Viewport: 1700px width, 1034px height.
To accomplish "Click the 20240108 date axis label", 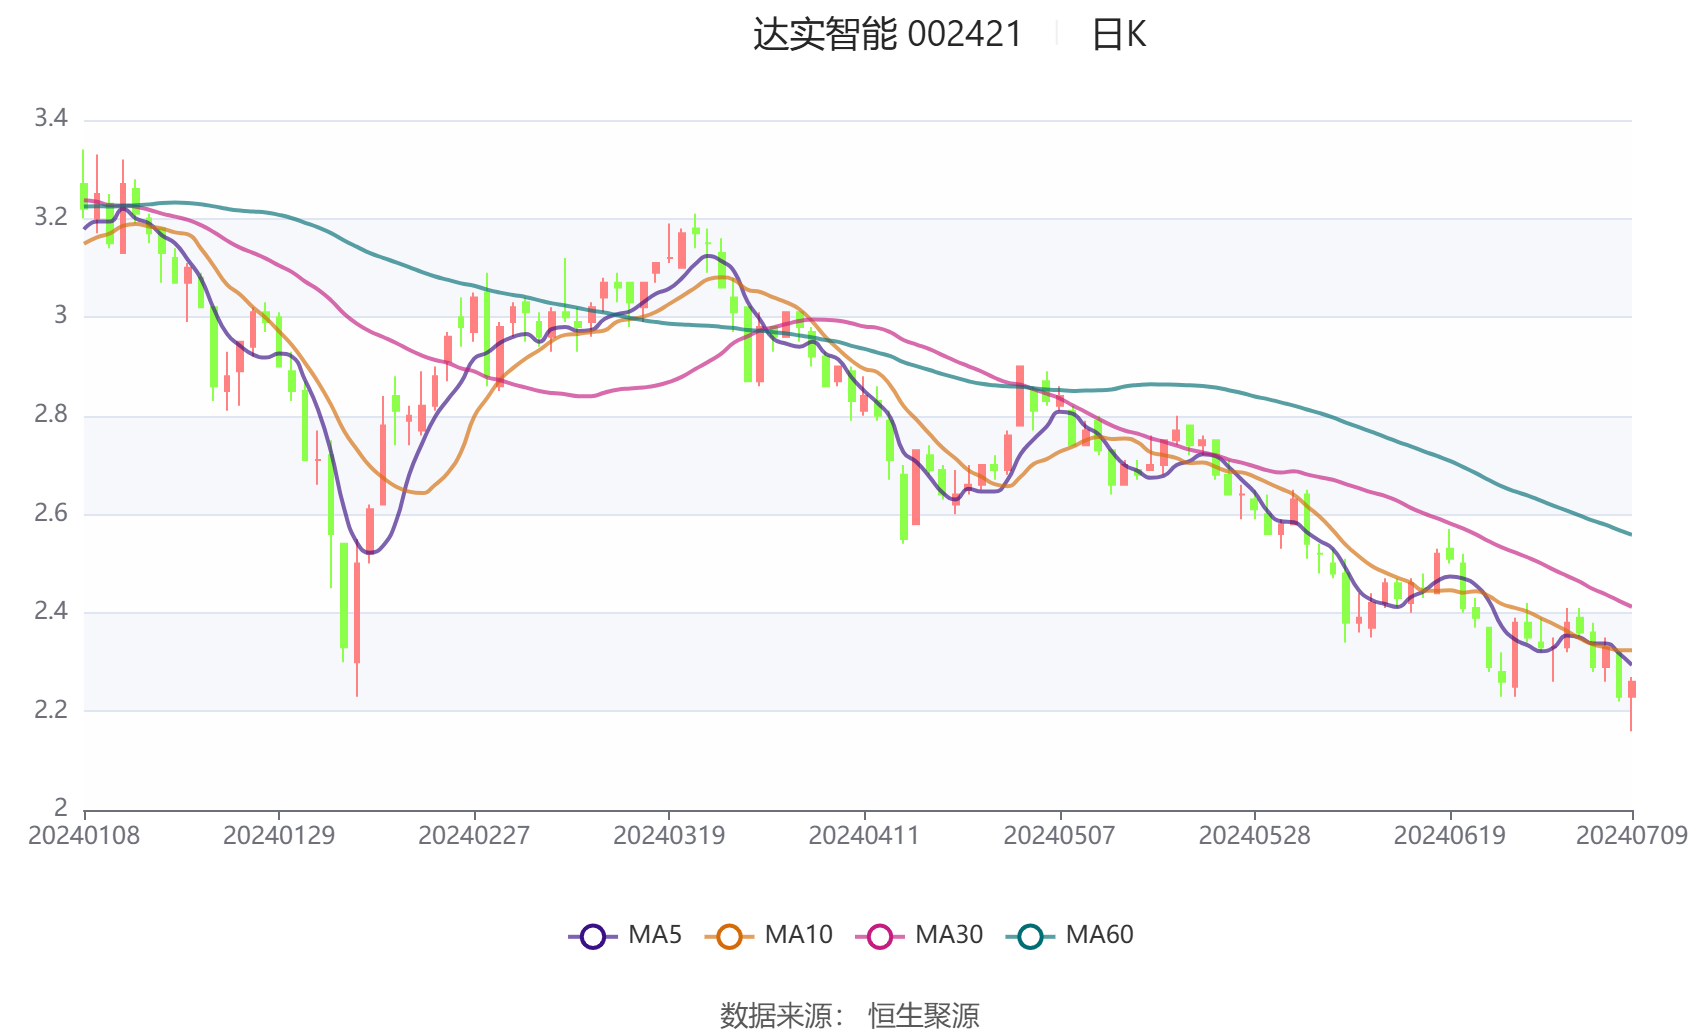I will (x=84, y=836).
